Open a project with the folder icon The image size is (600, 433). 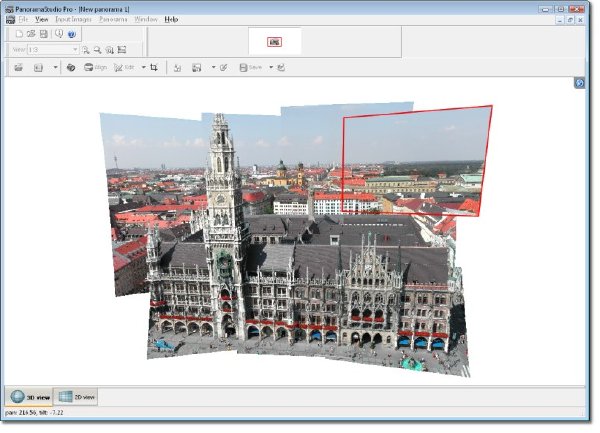pyautogui.click(x=31, y=34)
